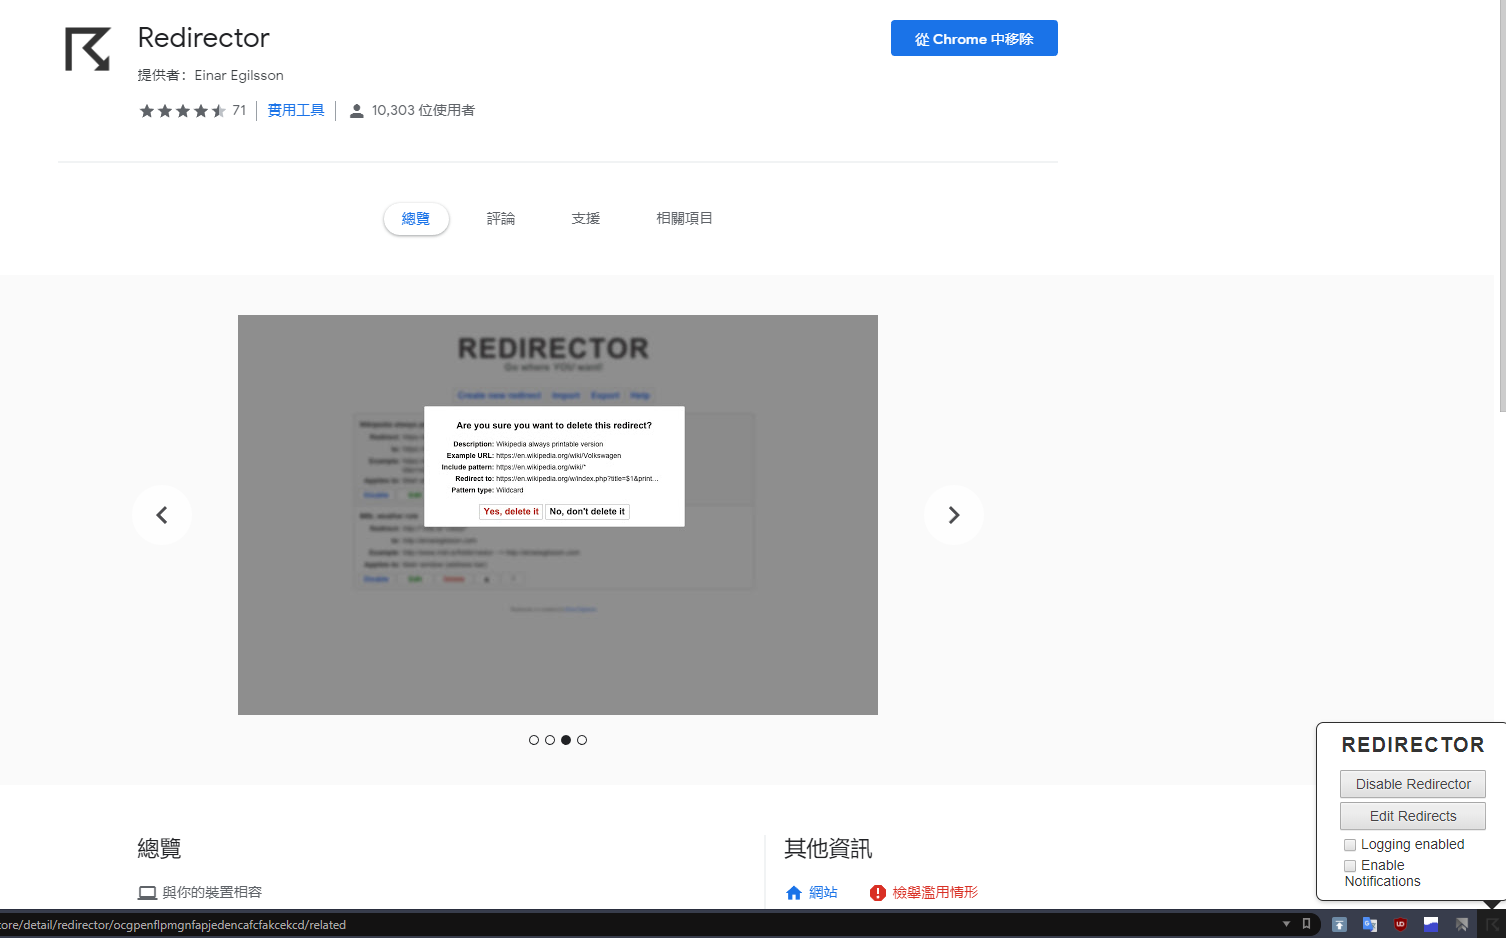Click the Redirector extension logo in the header
The image size is (1506, 938).
coord(88,49)
